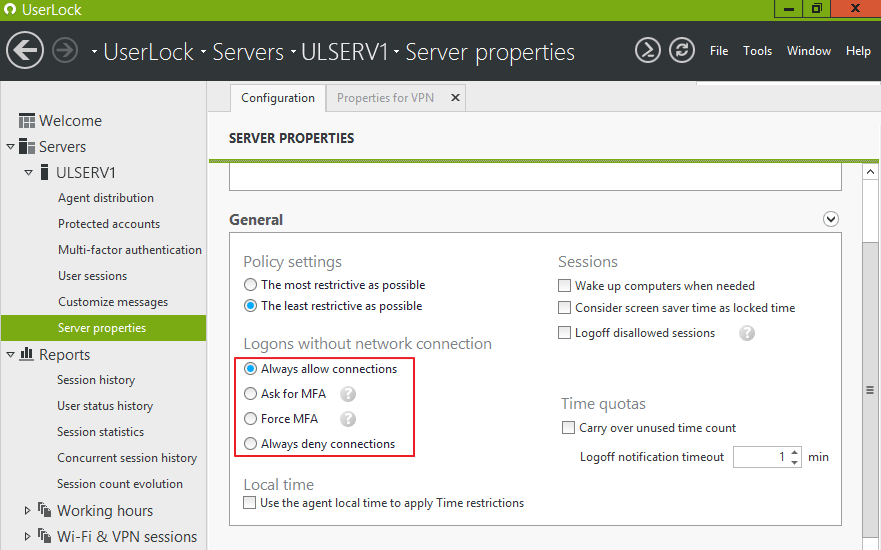Click help icon beside Logoff disallowed sessions
The width and height of the screenshot is (881, 550).
pos(746,333)
